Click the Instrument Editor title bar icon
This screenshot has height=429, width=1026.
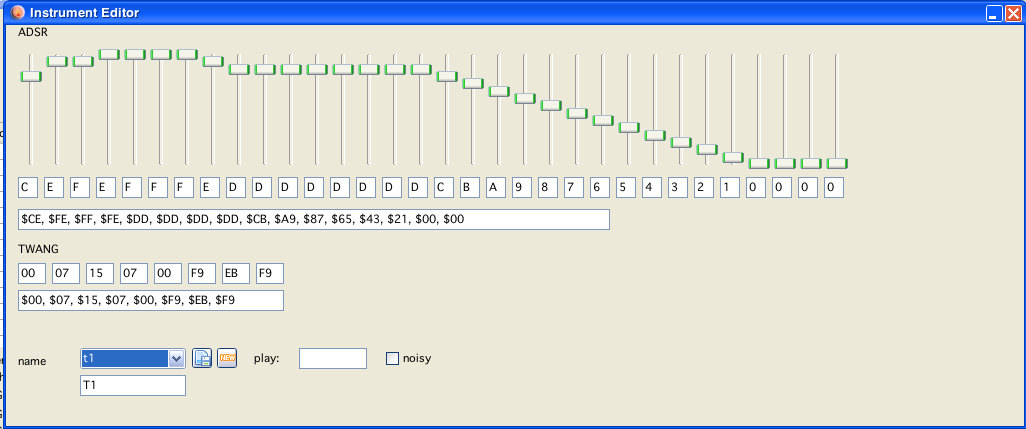(x=17, y=13)
